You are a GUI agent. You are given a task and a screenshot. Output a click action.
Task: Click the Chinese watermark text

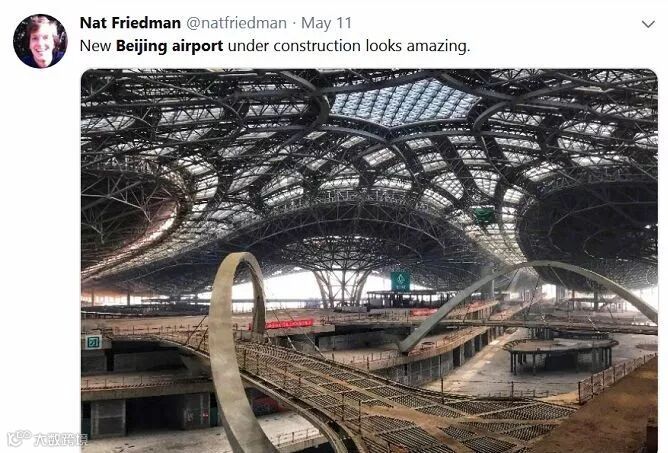60,439
